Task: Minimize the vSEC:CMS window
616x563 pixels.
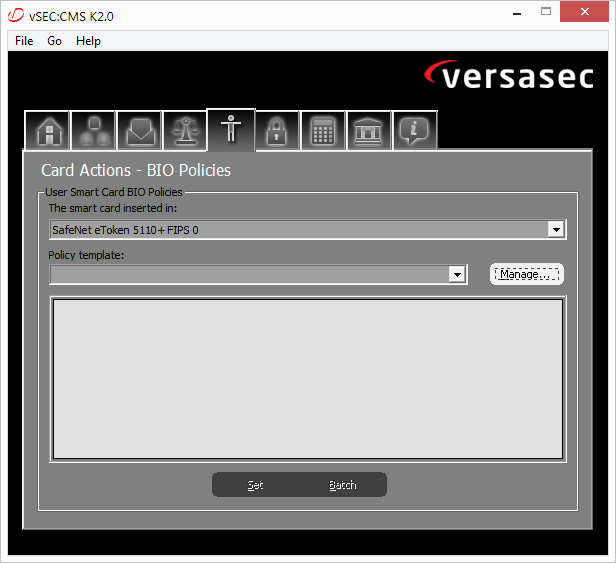Action: pyautogui.click(x=517, y=12)
